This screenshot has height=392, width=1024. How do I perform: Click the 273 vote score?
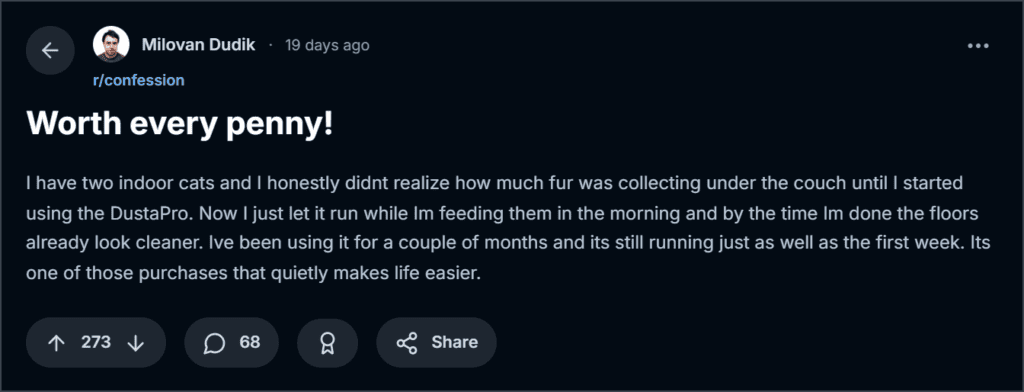coord(96,342)
